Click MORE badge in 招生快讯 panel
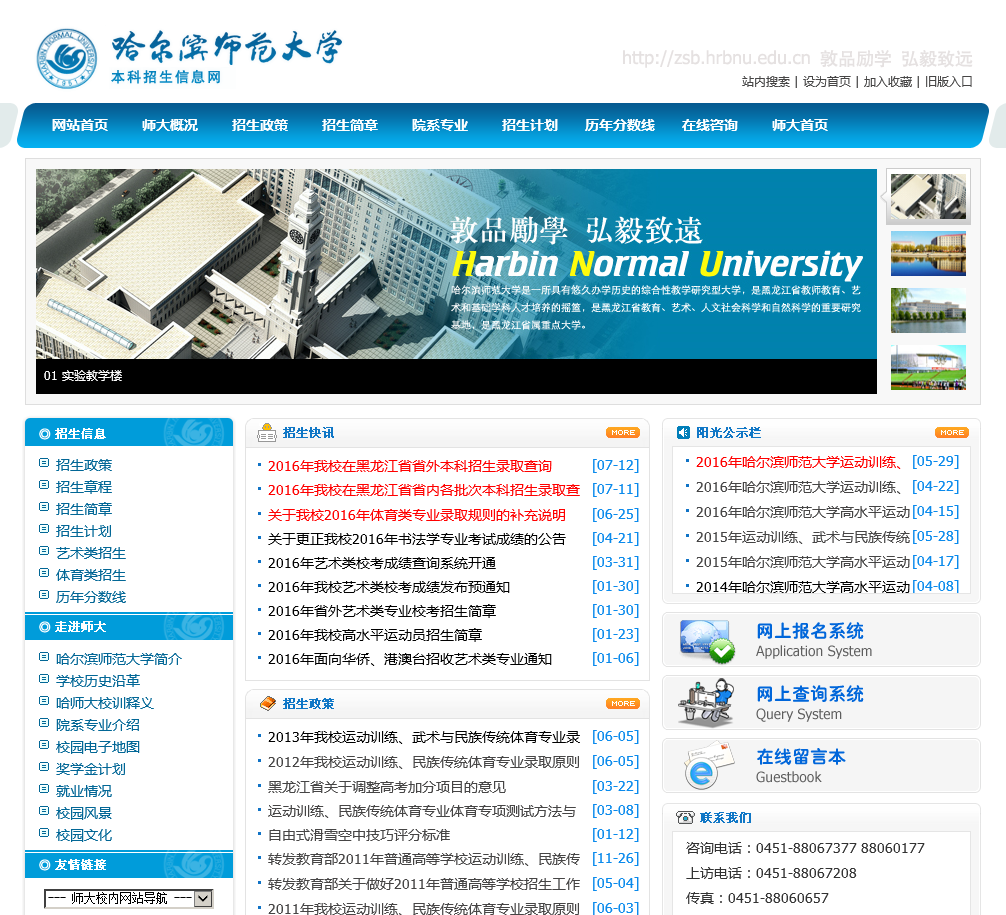 pos(623,432)
